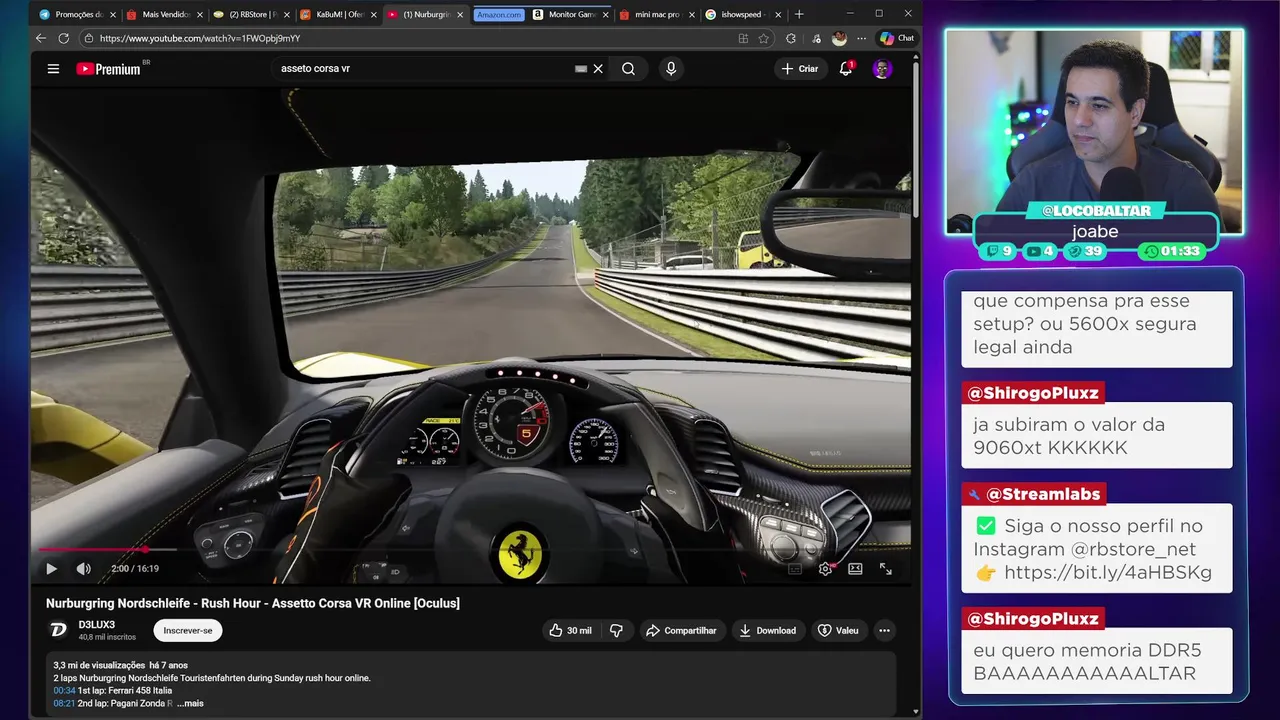Viewport: 1280px width, 720px height.
Task: Switch to theater mode
Action: (855, 569)
